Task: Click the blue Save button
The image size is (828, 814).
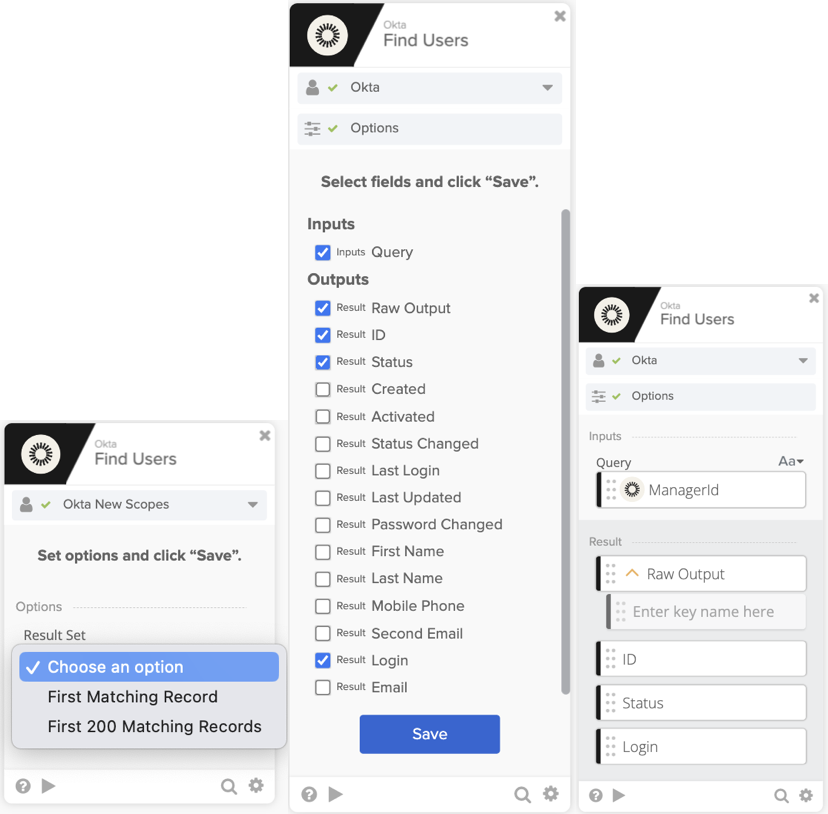Action: (x=429, y=734)
